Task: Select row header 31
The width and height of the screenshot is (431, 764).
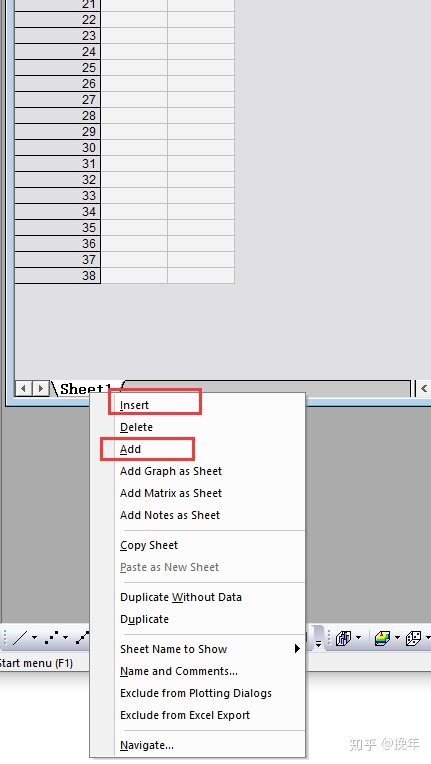Action: pos(57,164)
